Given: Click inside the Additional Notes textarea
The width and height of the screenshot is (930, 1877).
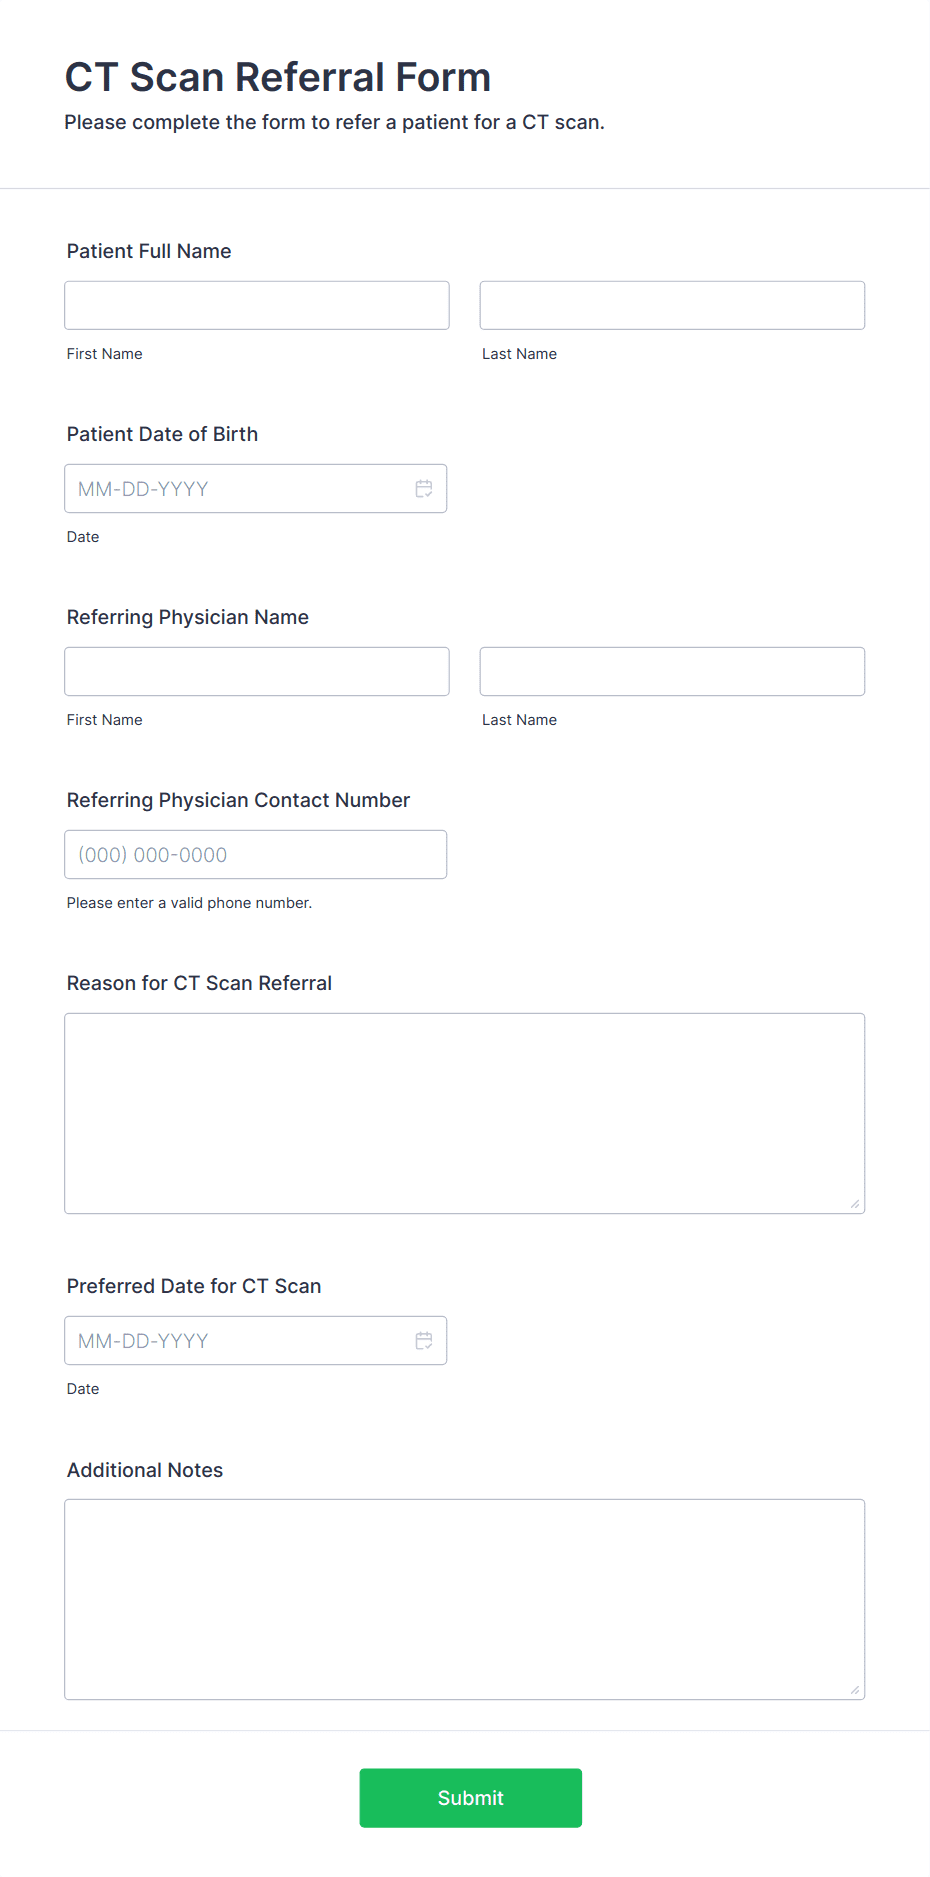Looking at the screenshot, I should [x=465, y=1599].
